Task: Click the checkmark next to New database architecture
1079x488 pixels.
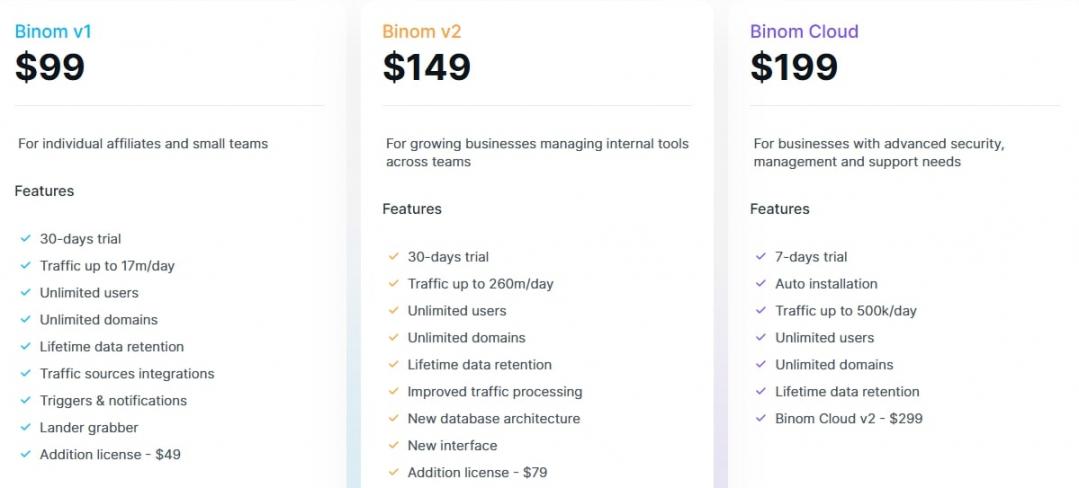Action: point(393,419)
